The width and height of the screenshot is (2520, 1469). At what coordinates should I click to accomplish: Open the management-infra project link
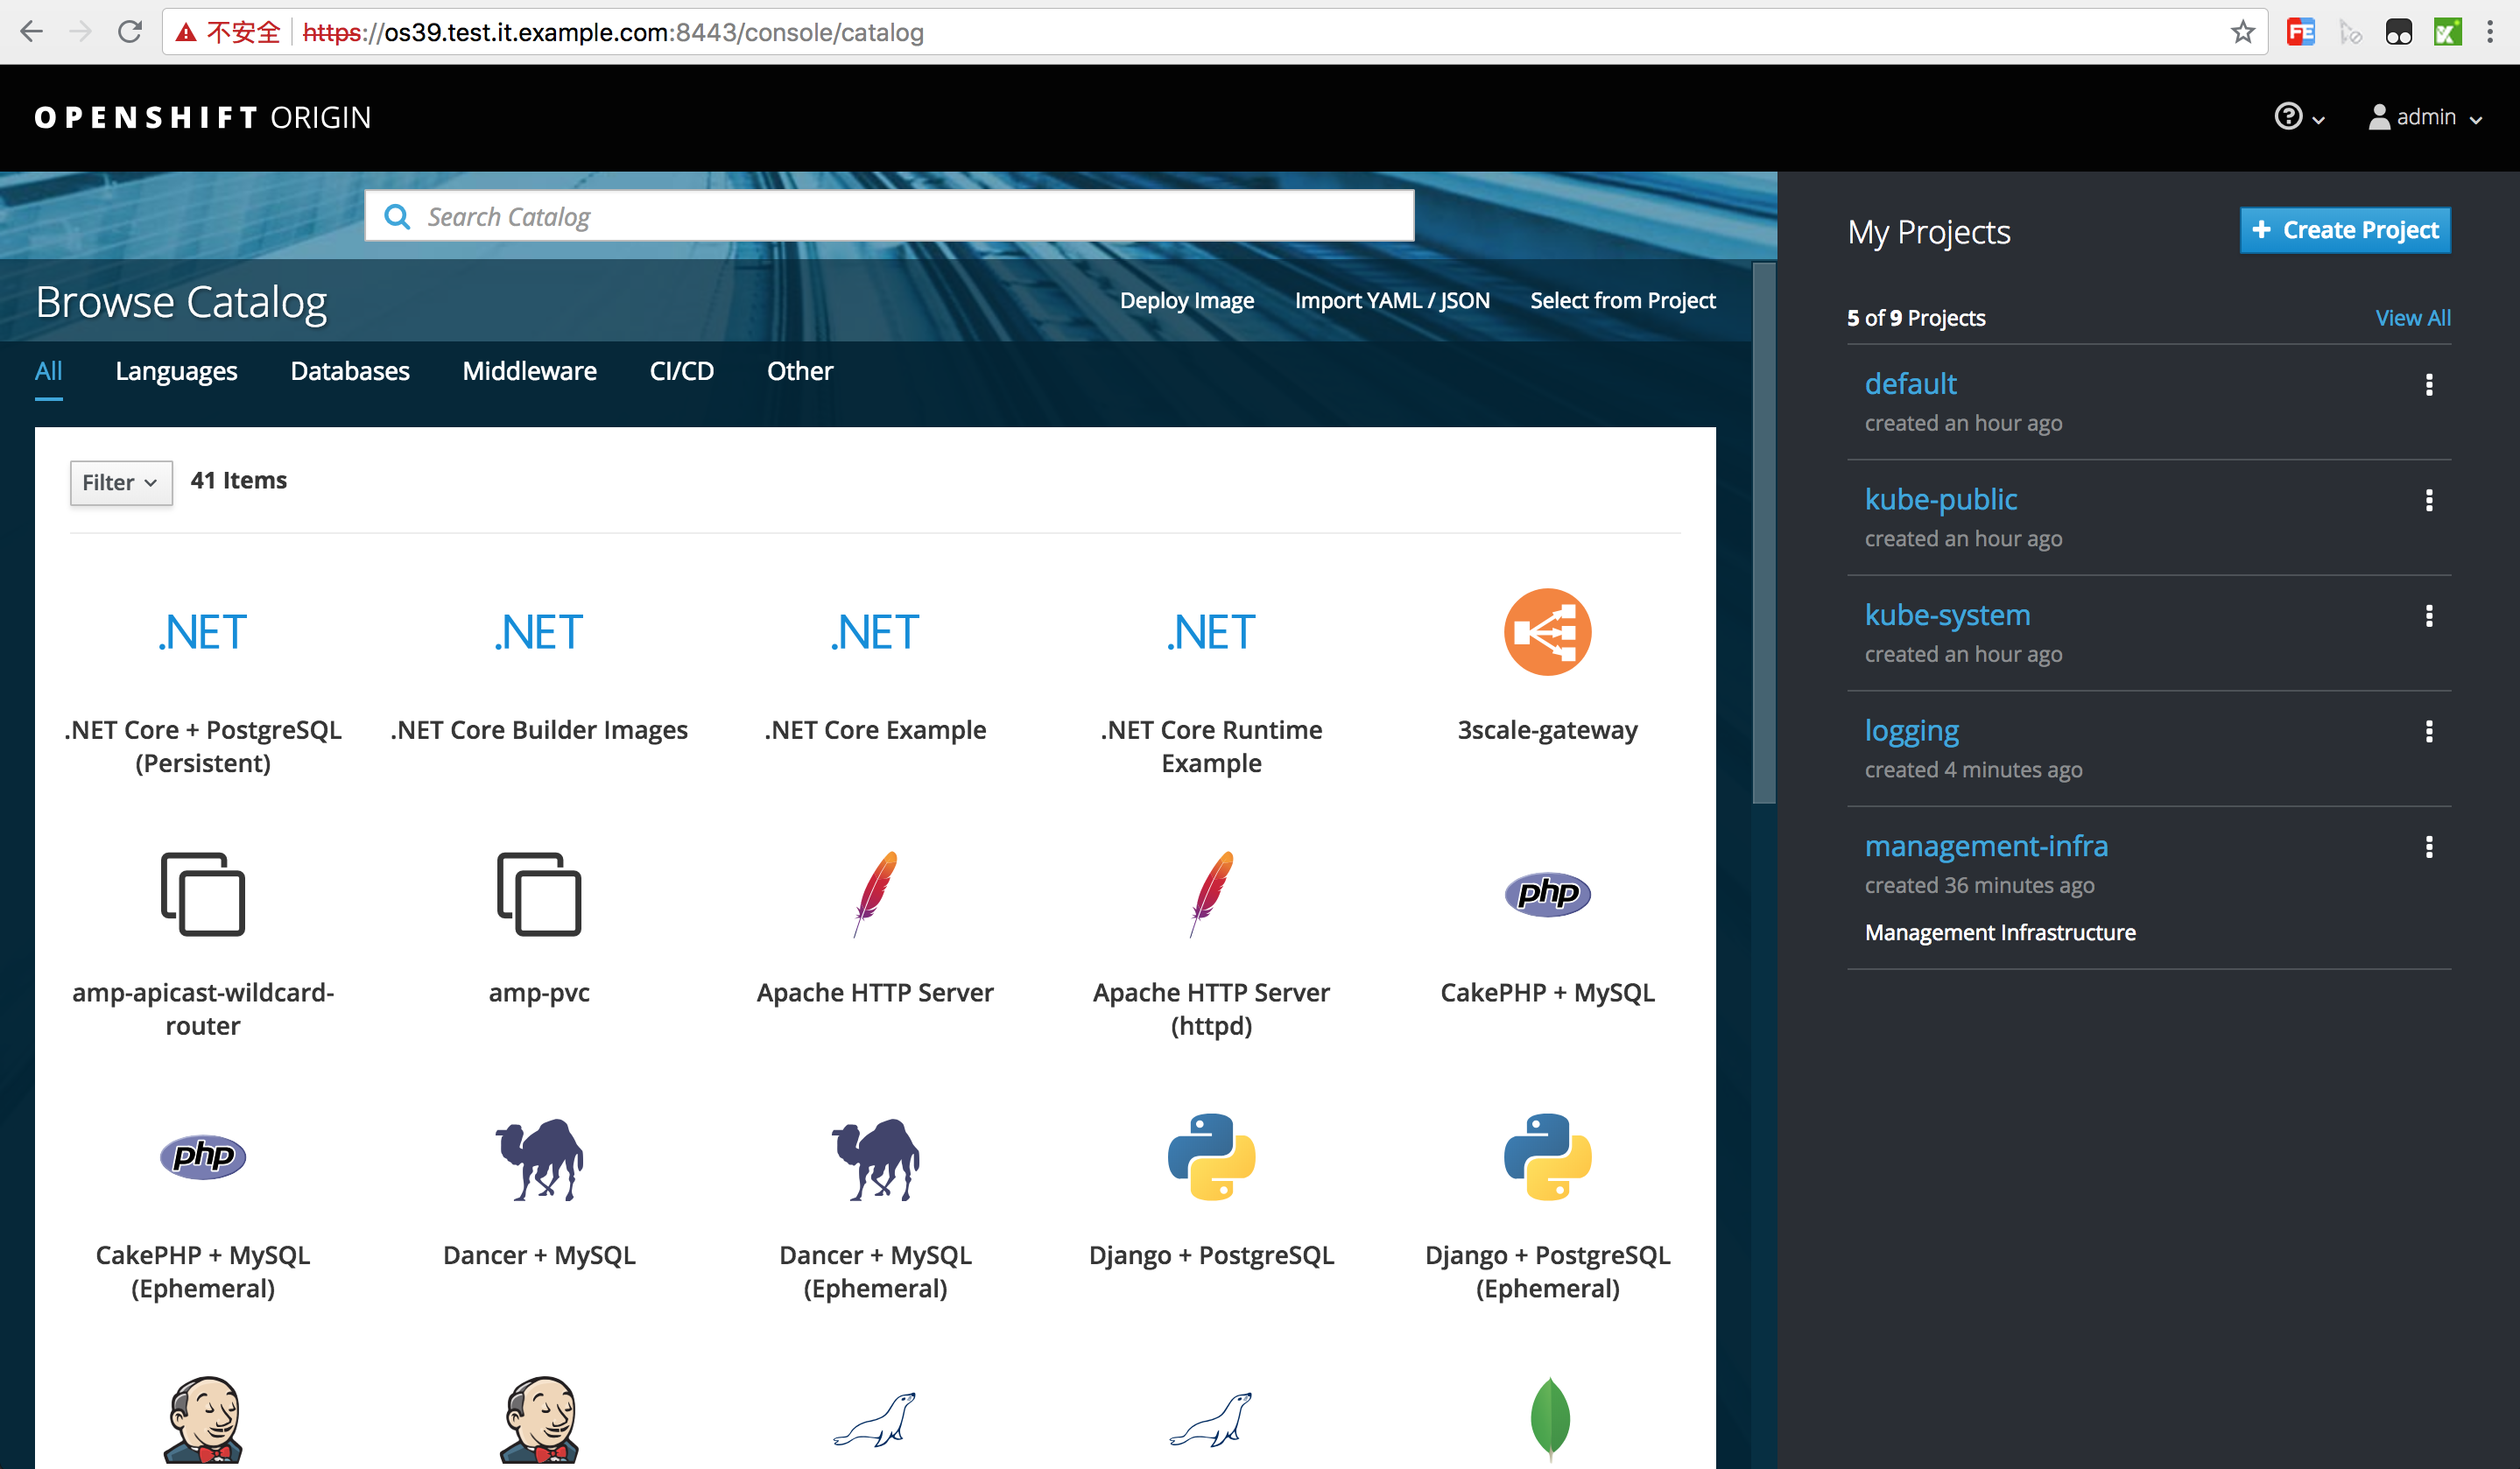click(1985, 845)
